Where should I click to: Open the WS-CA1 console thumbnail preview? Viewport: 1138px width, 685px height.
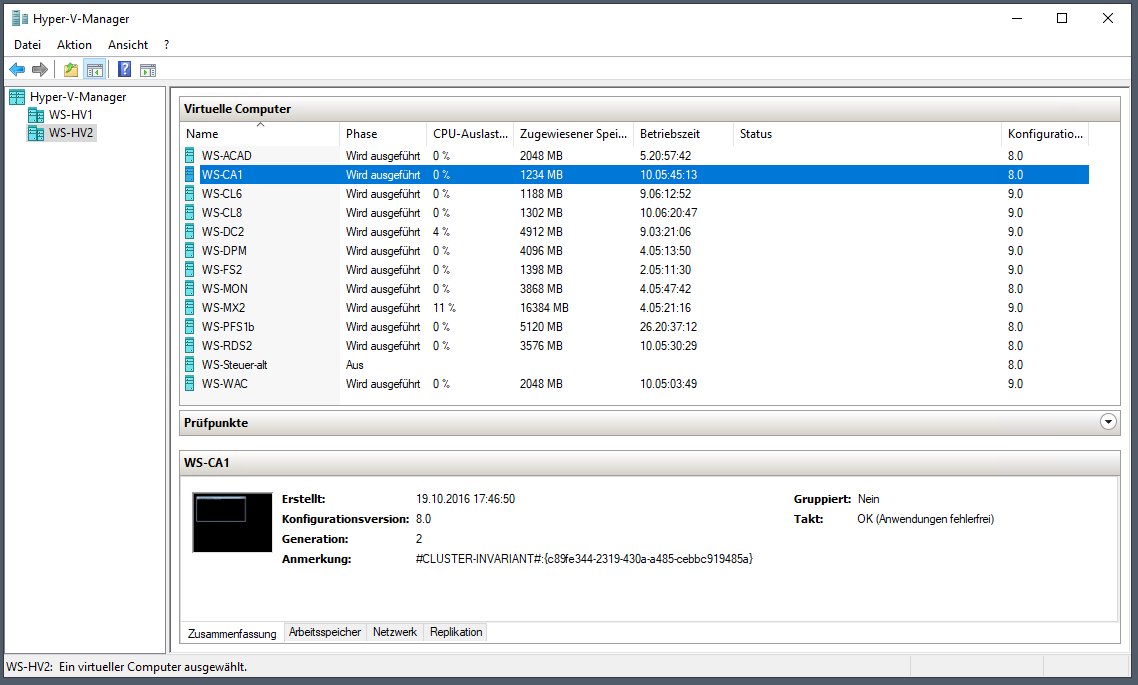[232, 522]
